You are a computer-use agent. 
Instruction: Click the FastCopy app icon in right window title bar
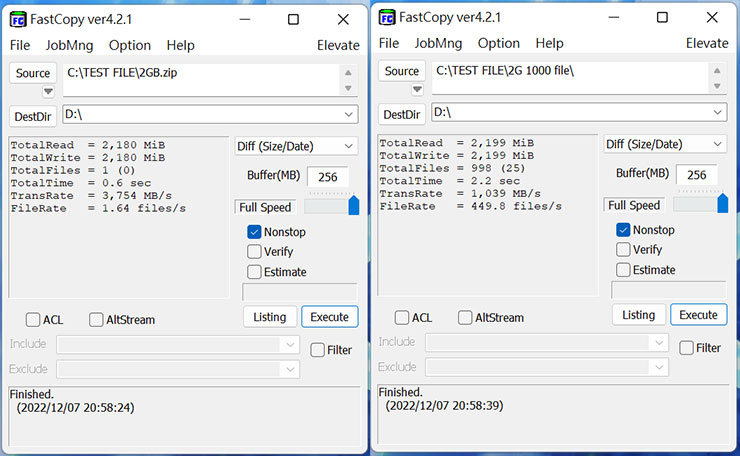click(x=387, y=17)
